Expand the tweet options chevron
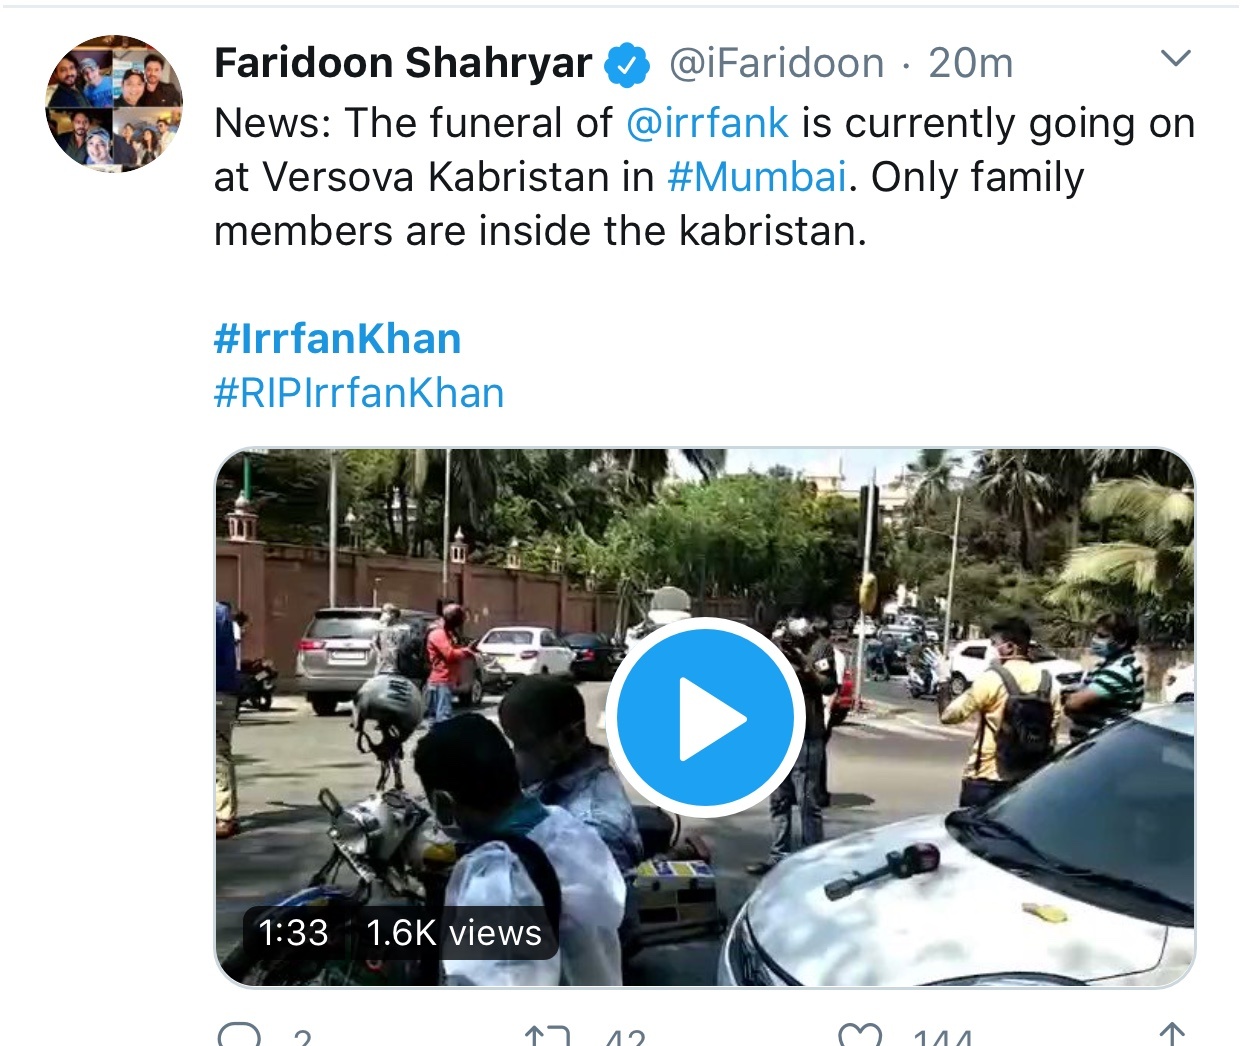Viewport: 1242px width, 1046px height. tap(1176, 58)
